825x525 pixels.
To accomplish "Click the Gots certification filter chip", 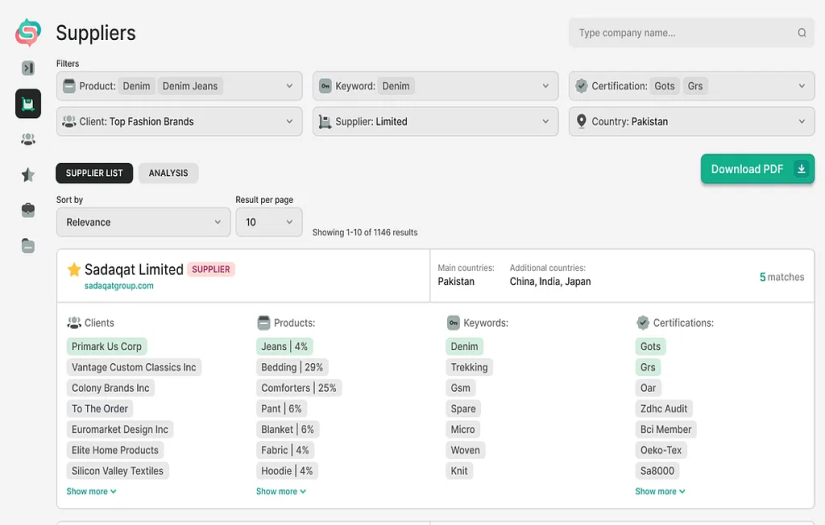I will 665,86.
